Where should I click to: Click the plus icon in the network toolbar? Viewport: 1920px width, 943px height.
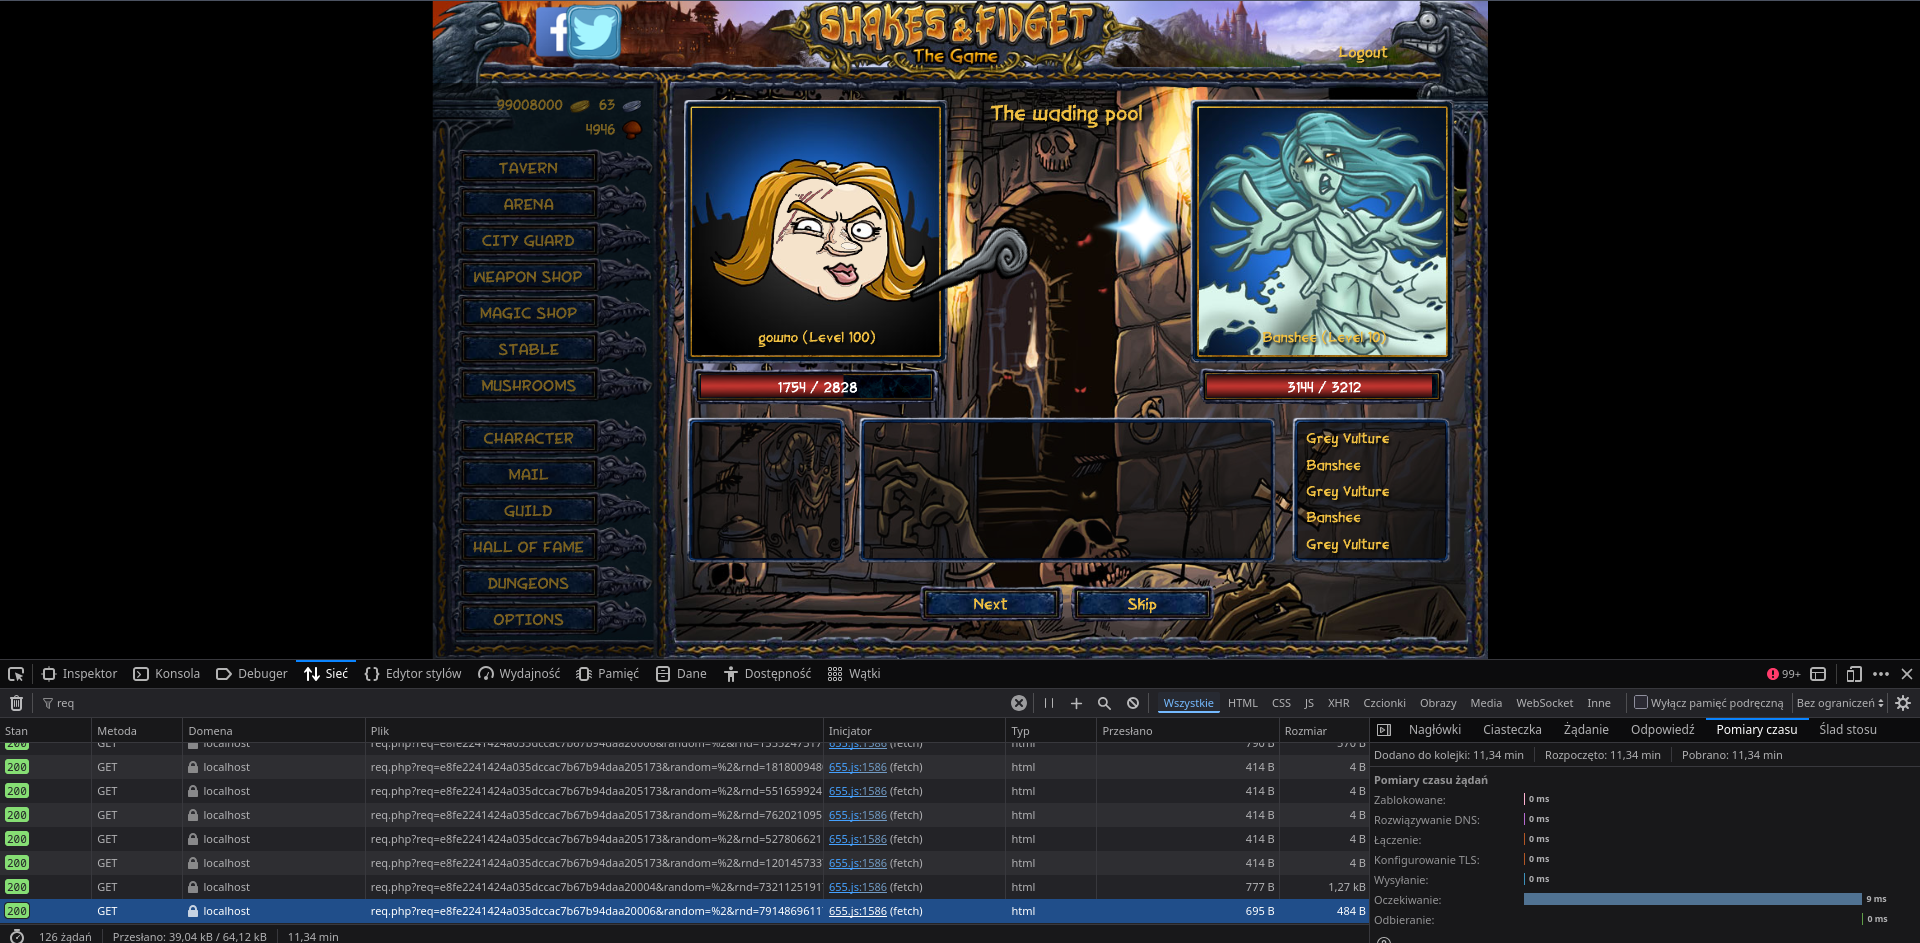click(1077, 703)
